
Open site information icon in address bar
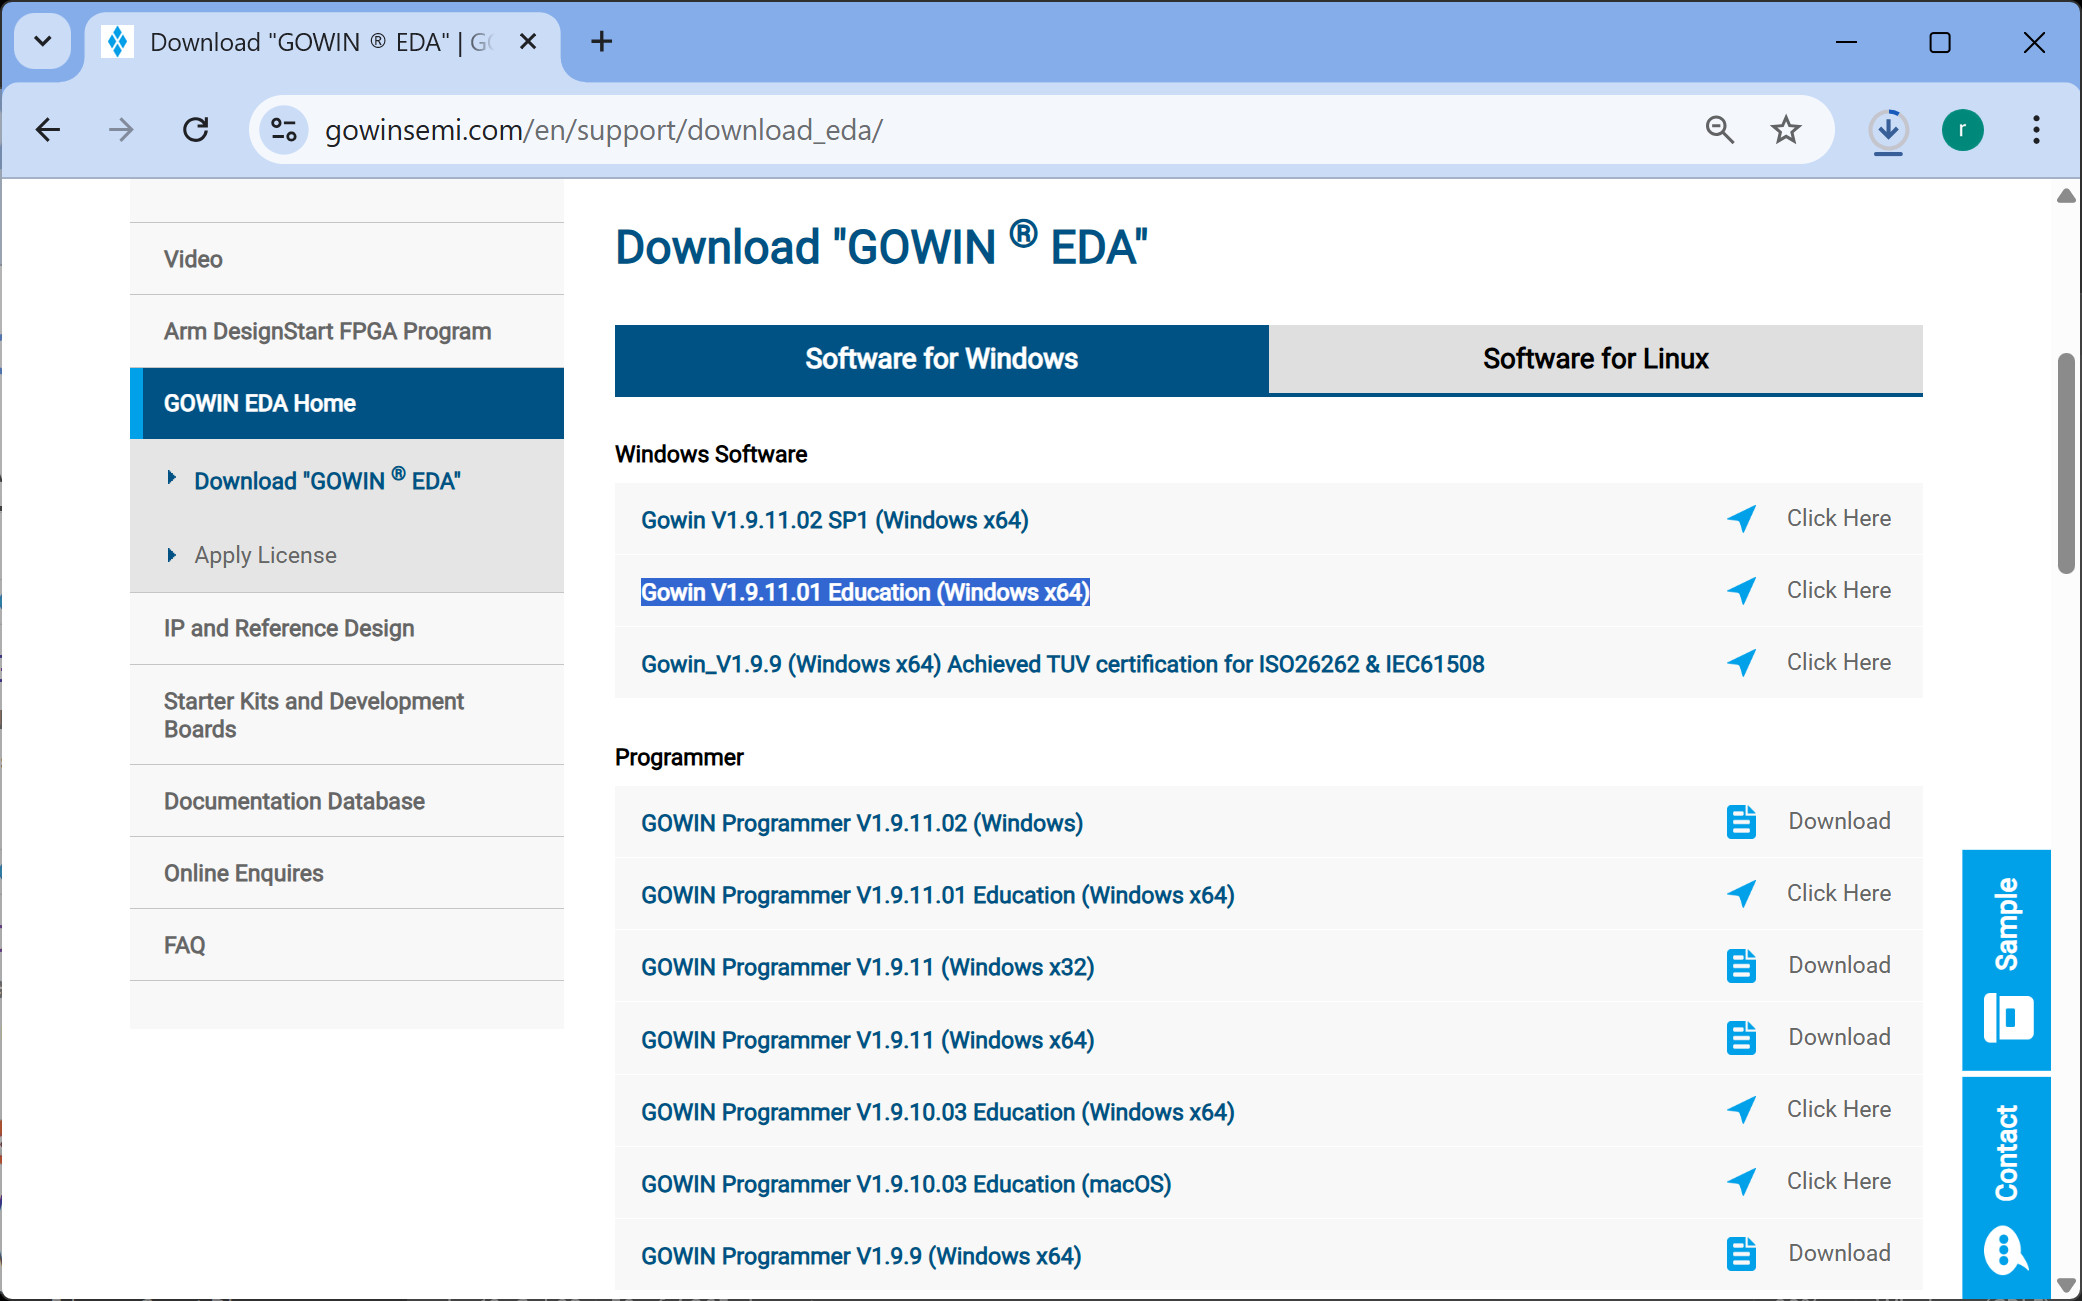[x=284, y=130]
